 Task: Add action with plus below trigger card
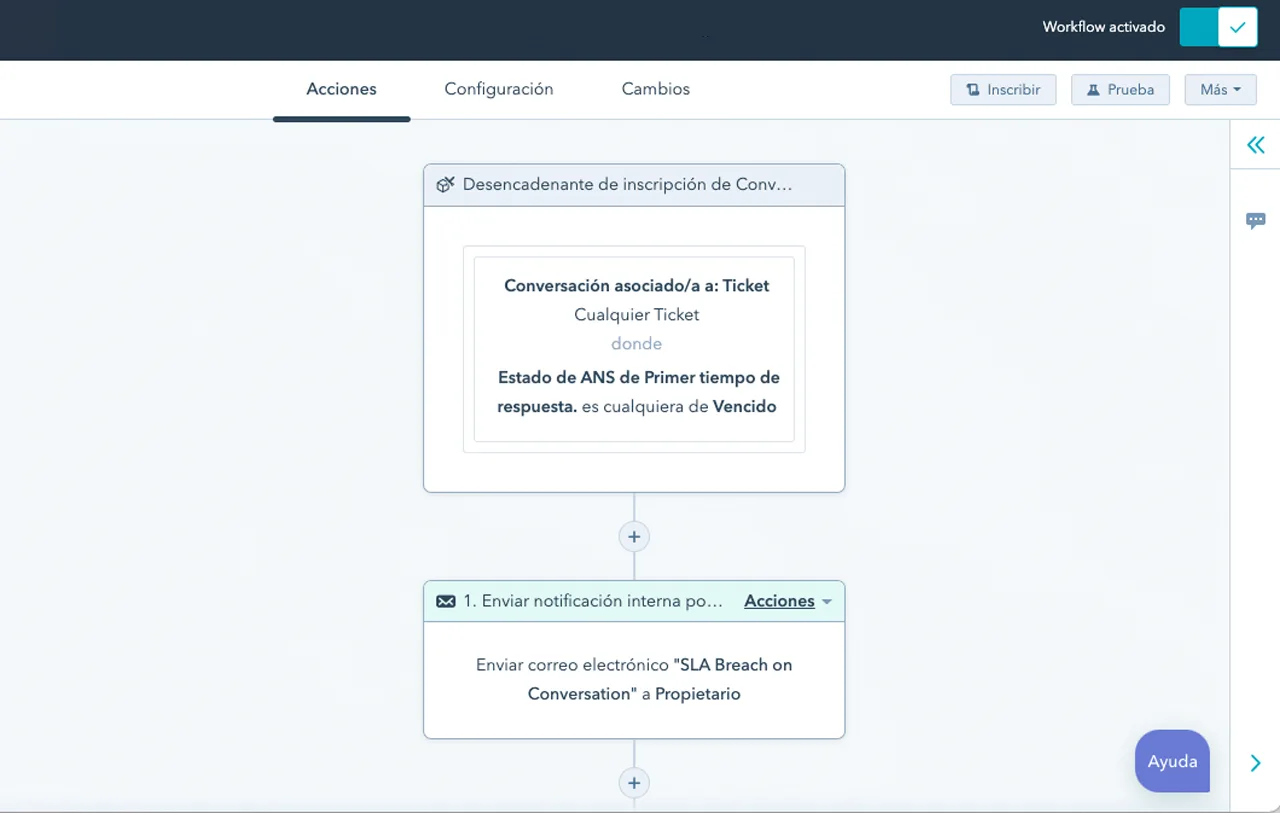click(634, 537)
